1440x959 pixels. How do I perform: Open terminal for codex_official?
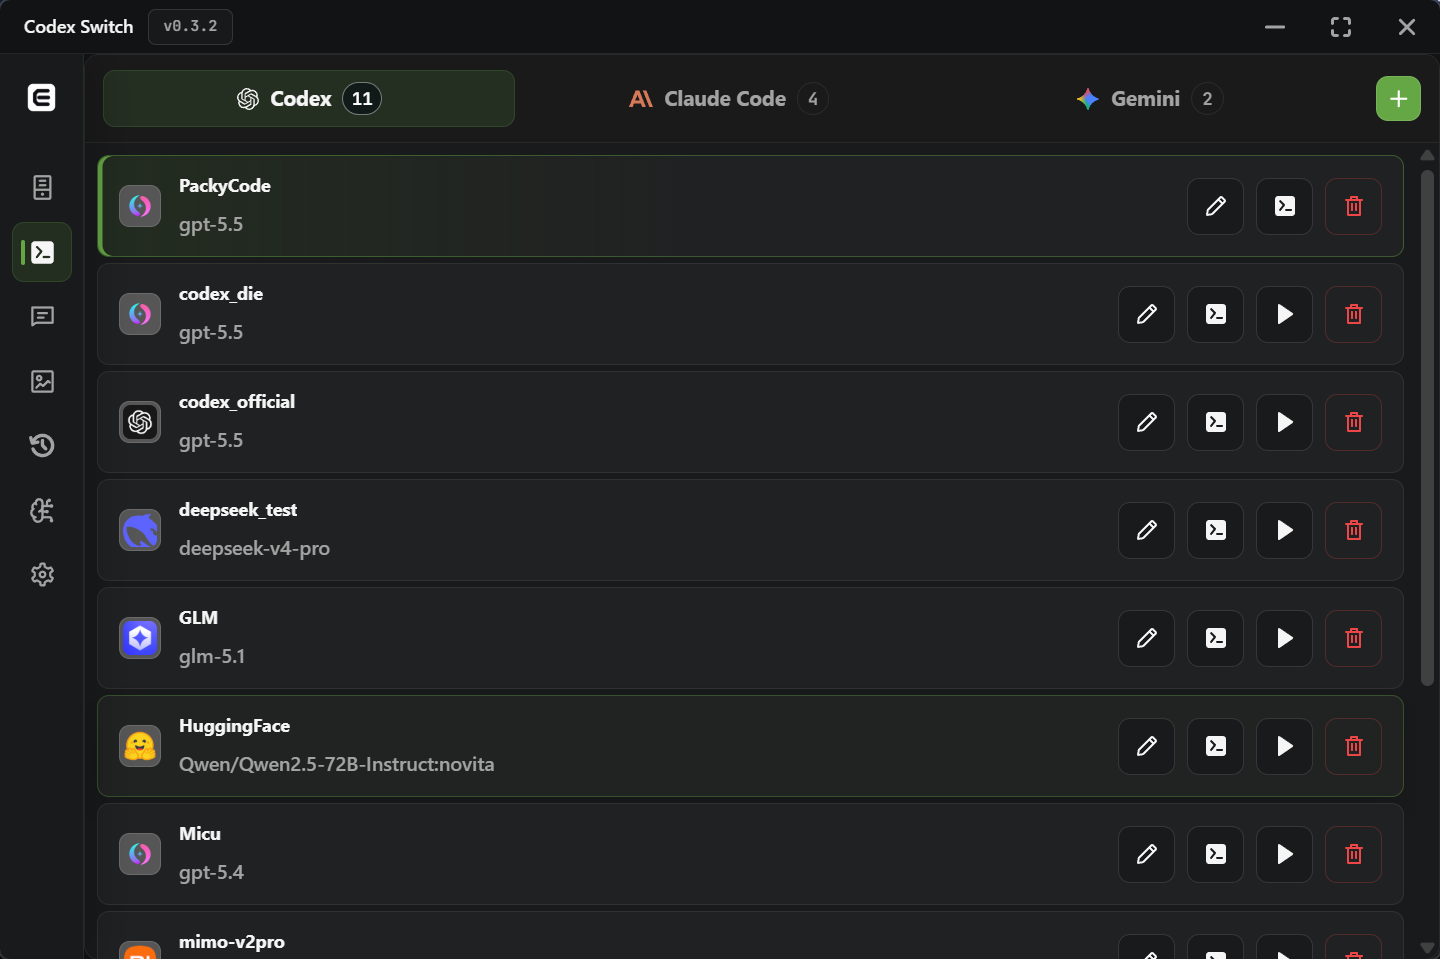[x=1215, y=422]
